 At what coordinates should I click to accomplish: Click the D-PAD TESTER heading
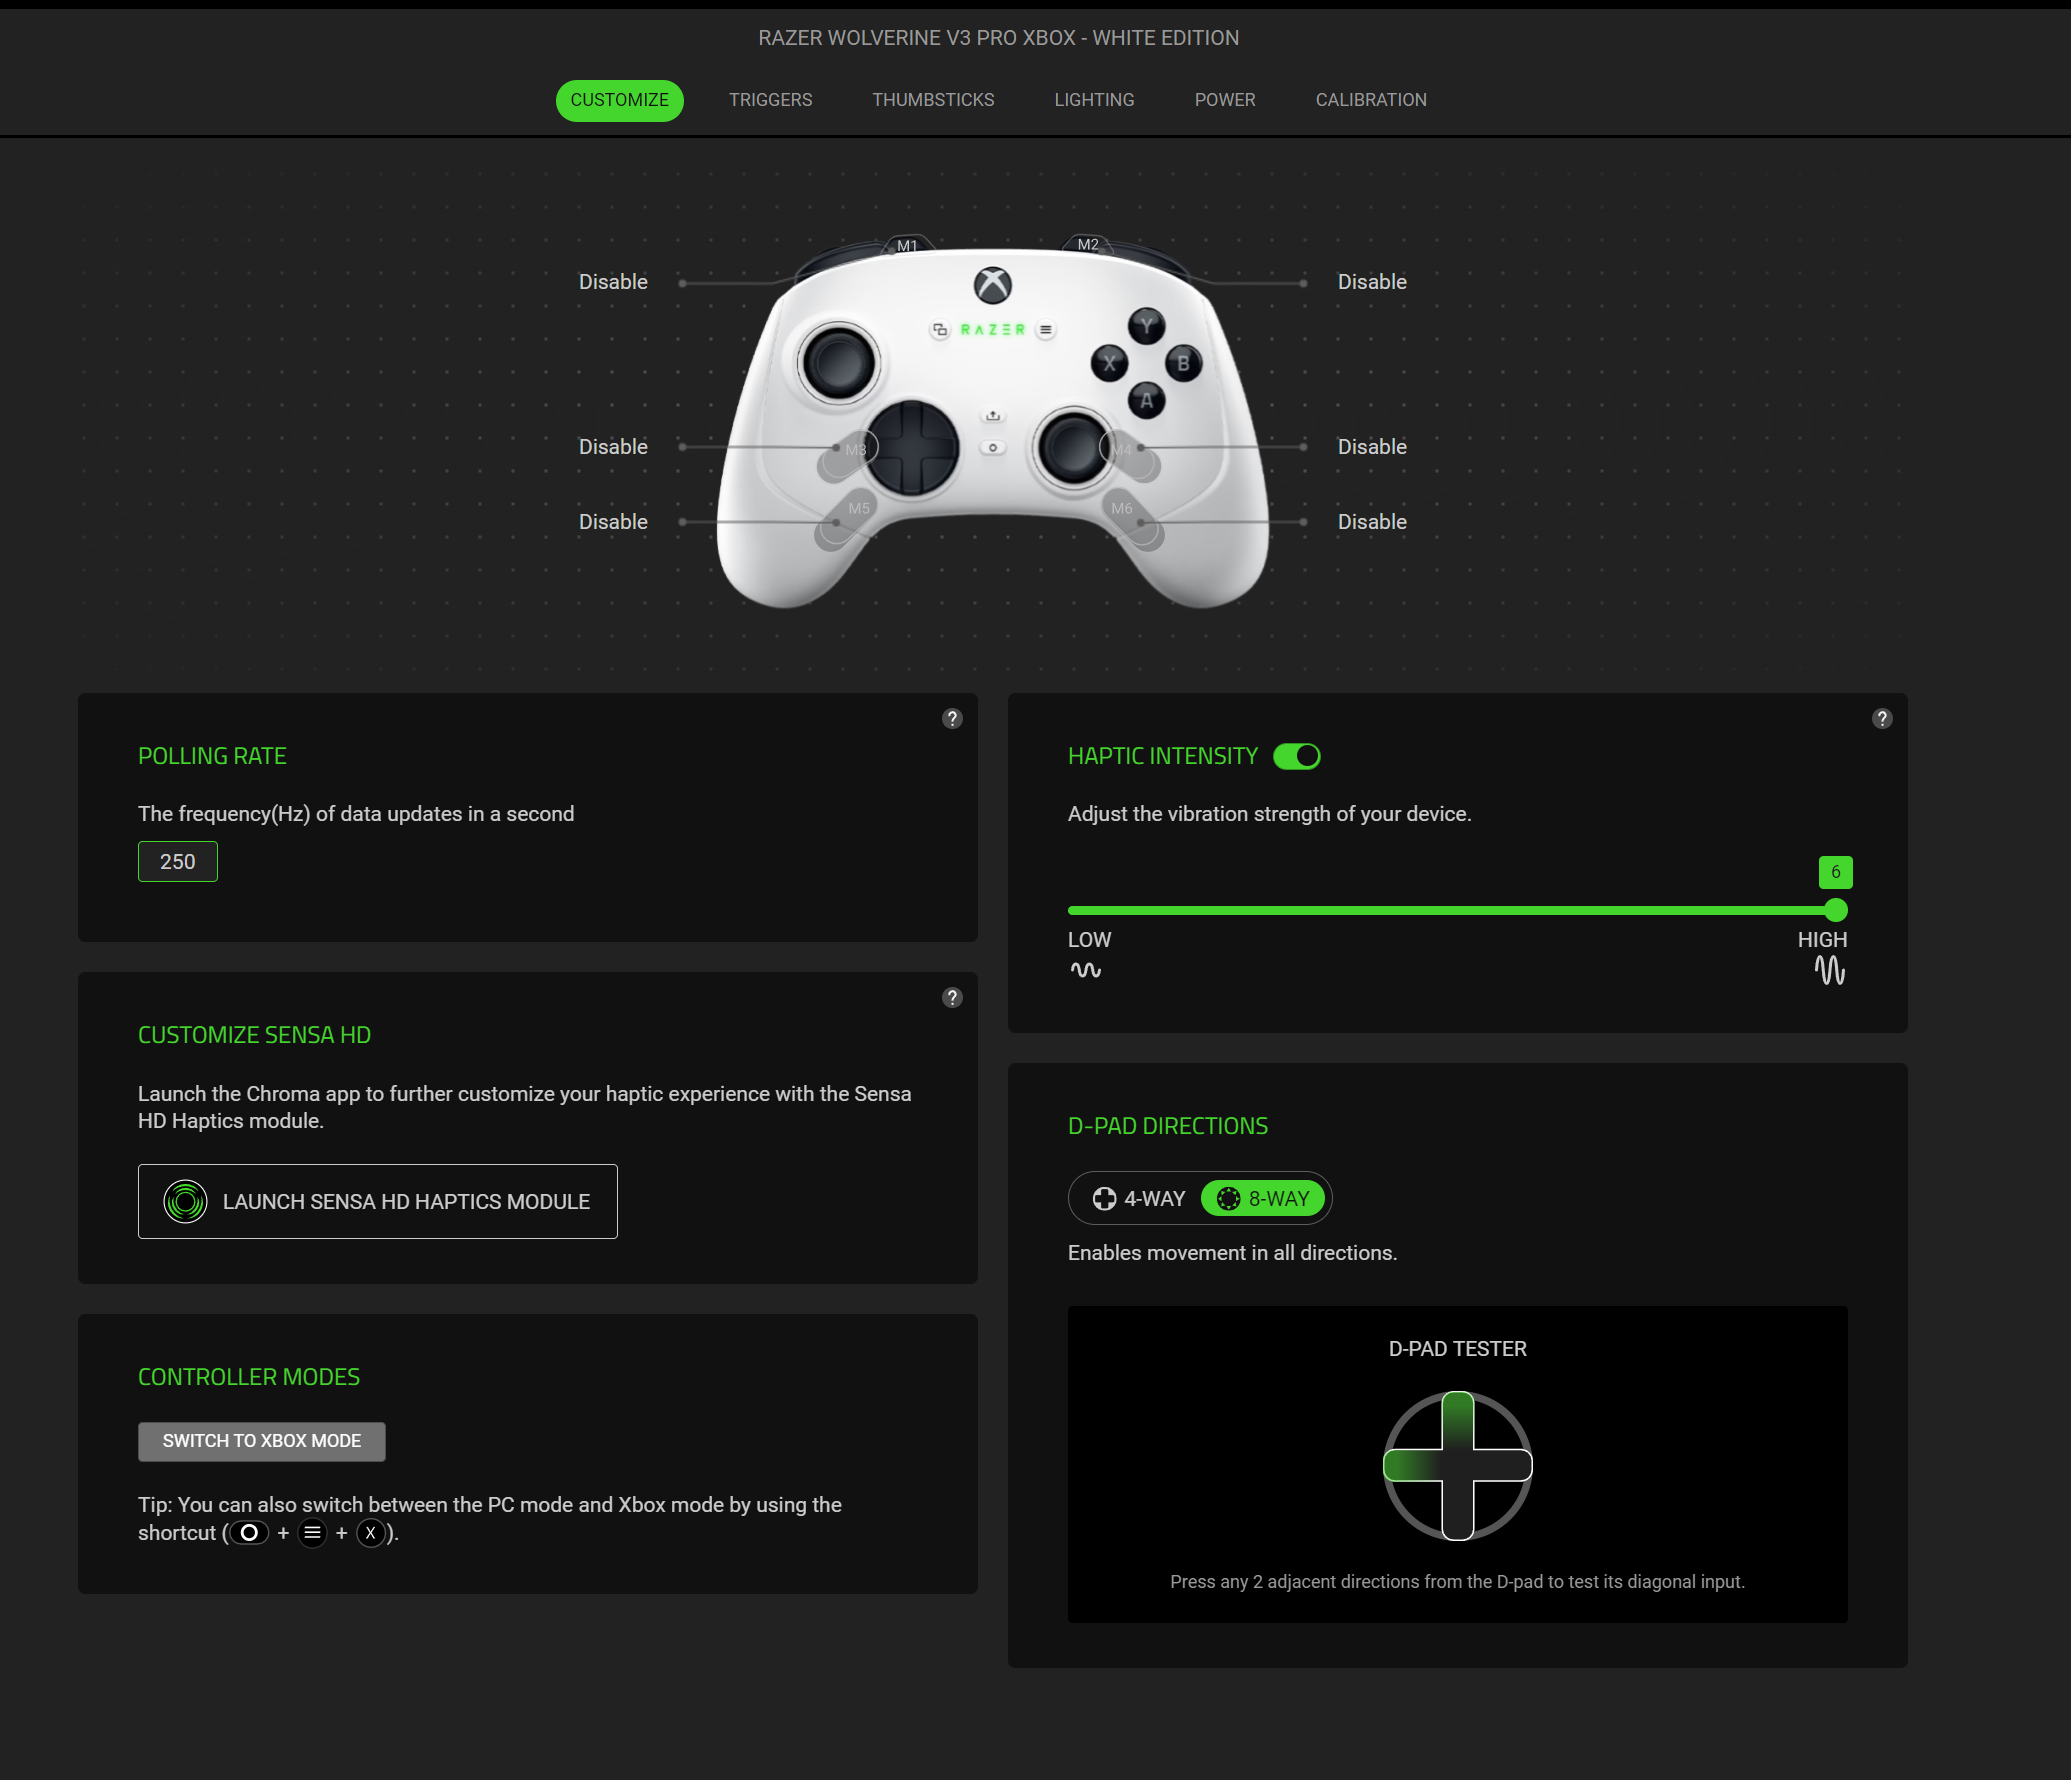1457,1349
